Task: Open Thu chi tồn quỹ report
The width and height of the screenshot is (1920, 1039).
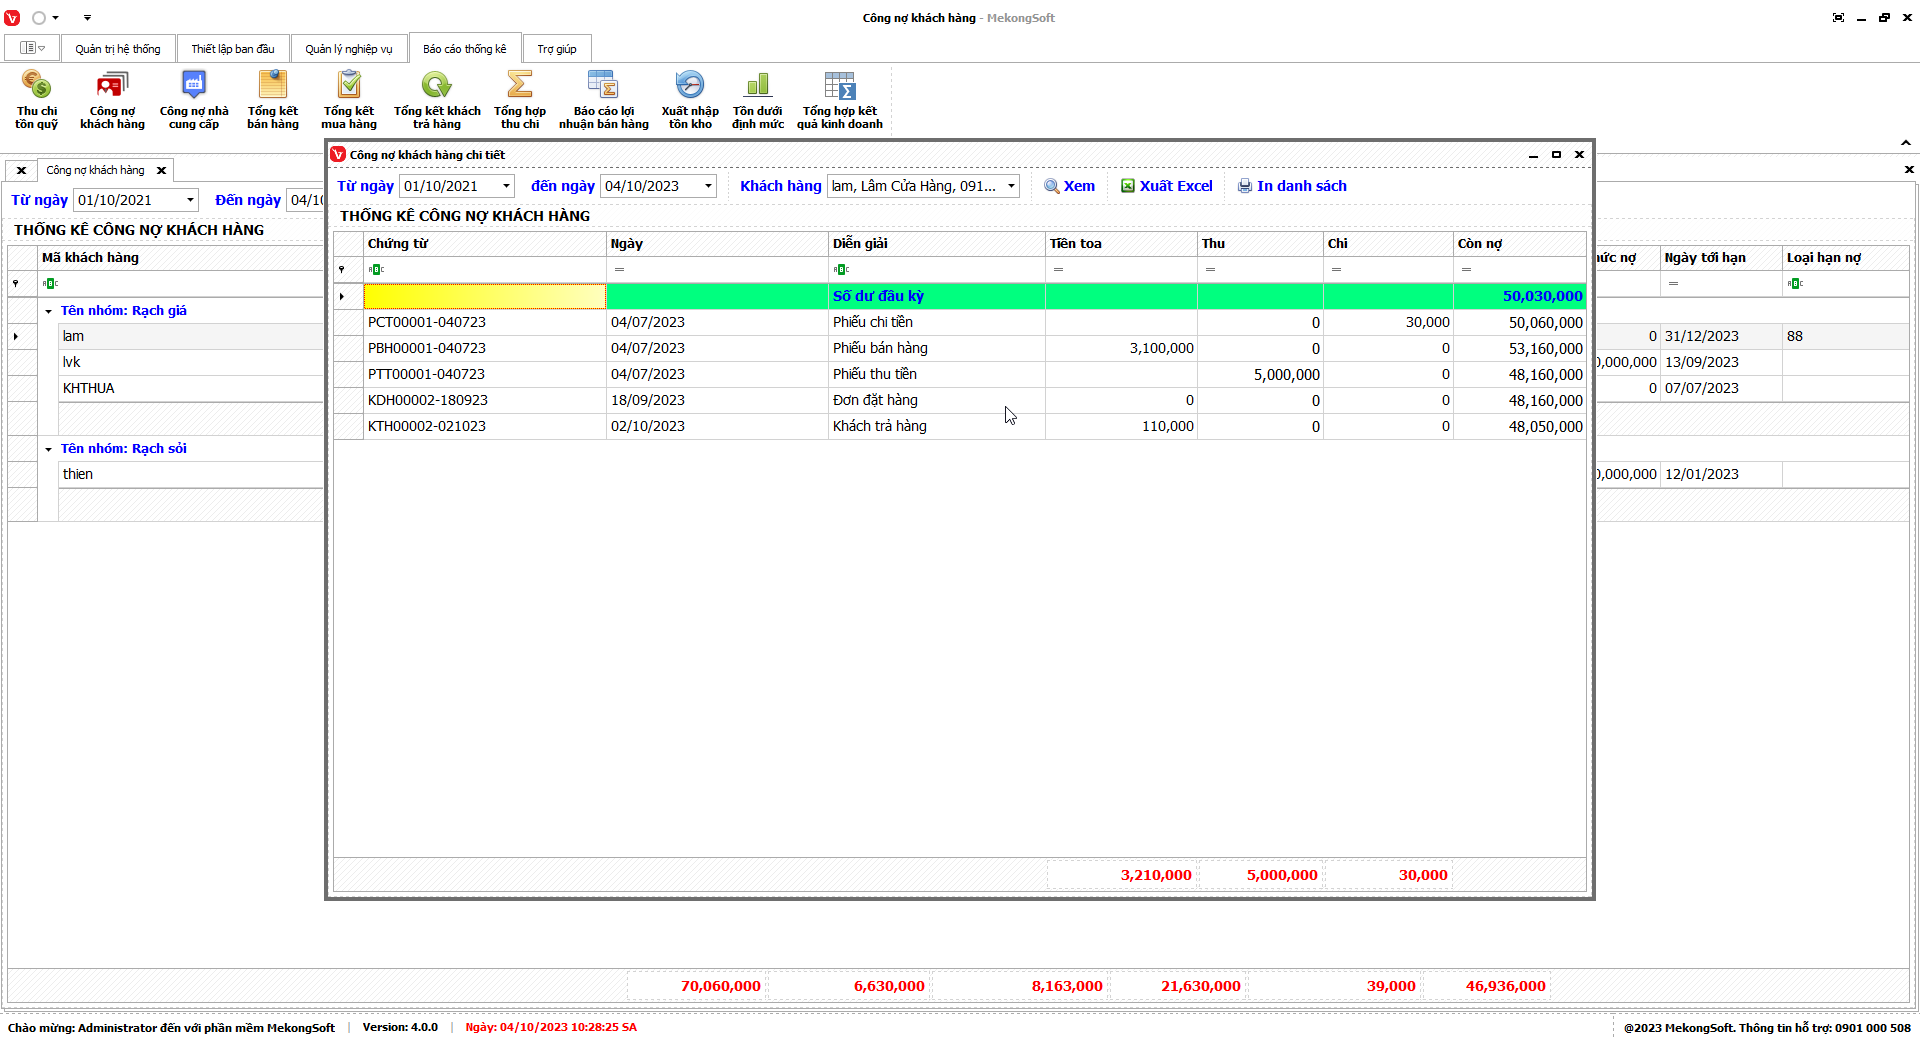Action: (36, 99)
